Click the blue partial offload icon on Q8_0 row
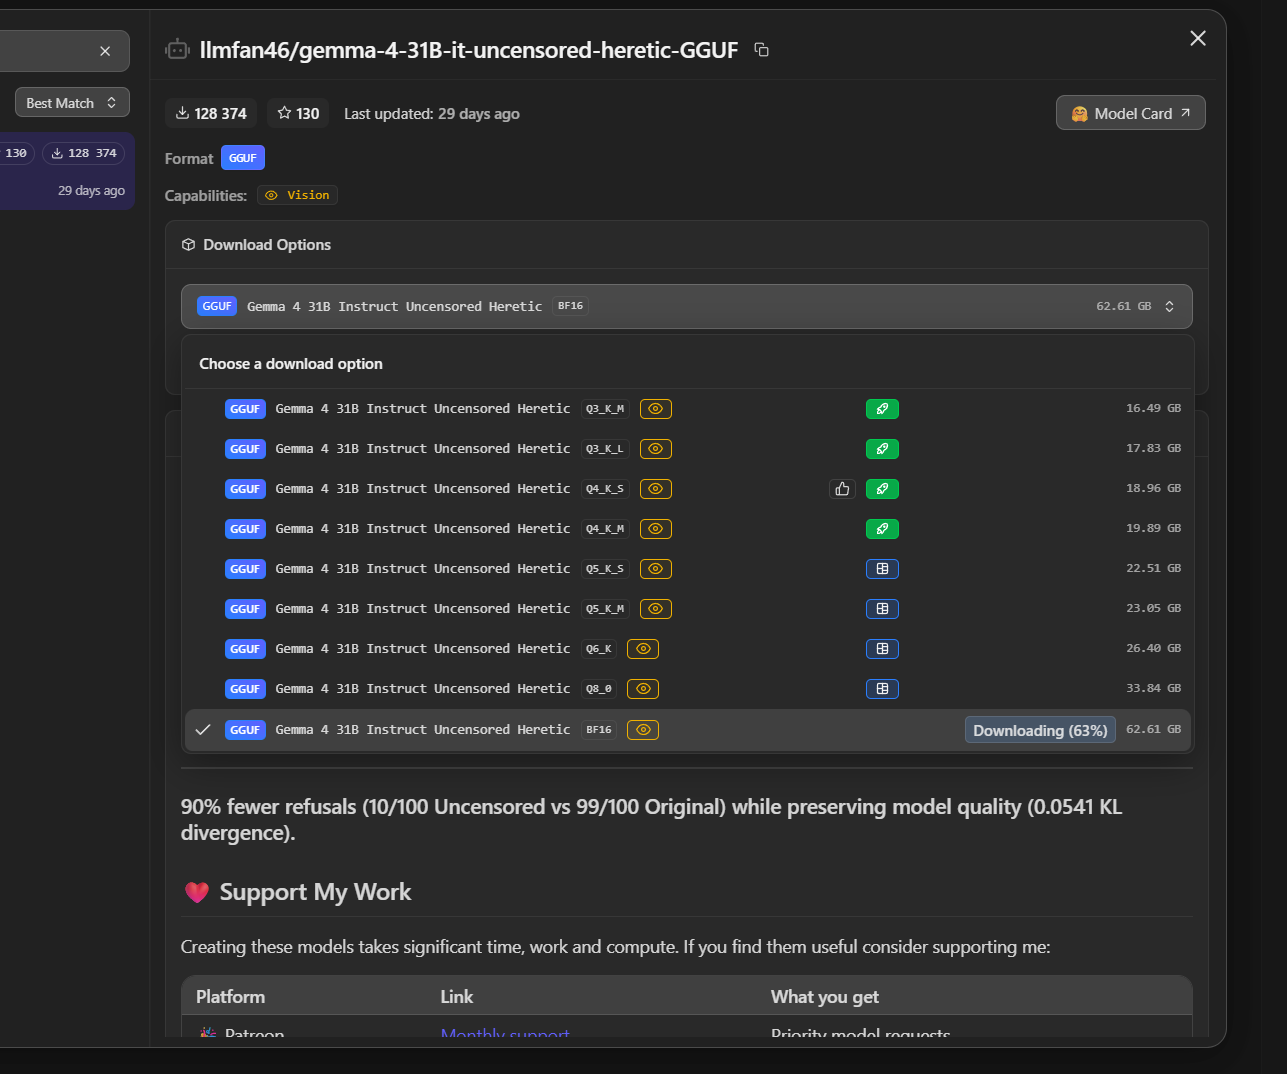The width and height of the screenshot is (1287, 1074). (882, 689)
